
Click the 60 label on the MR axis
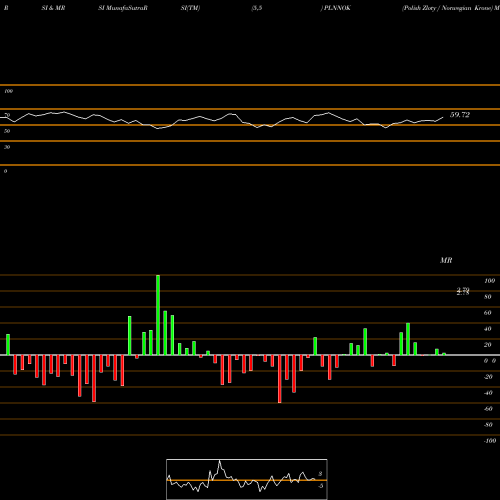[488, 313]
